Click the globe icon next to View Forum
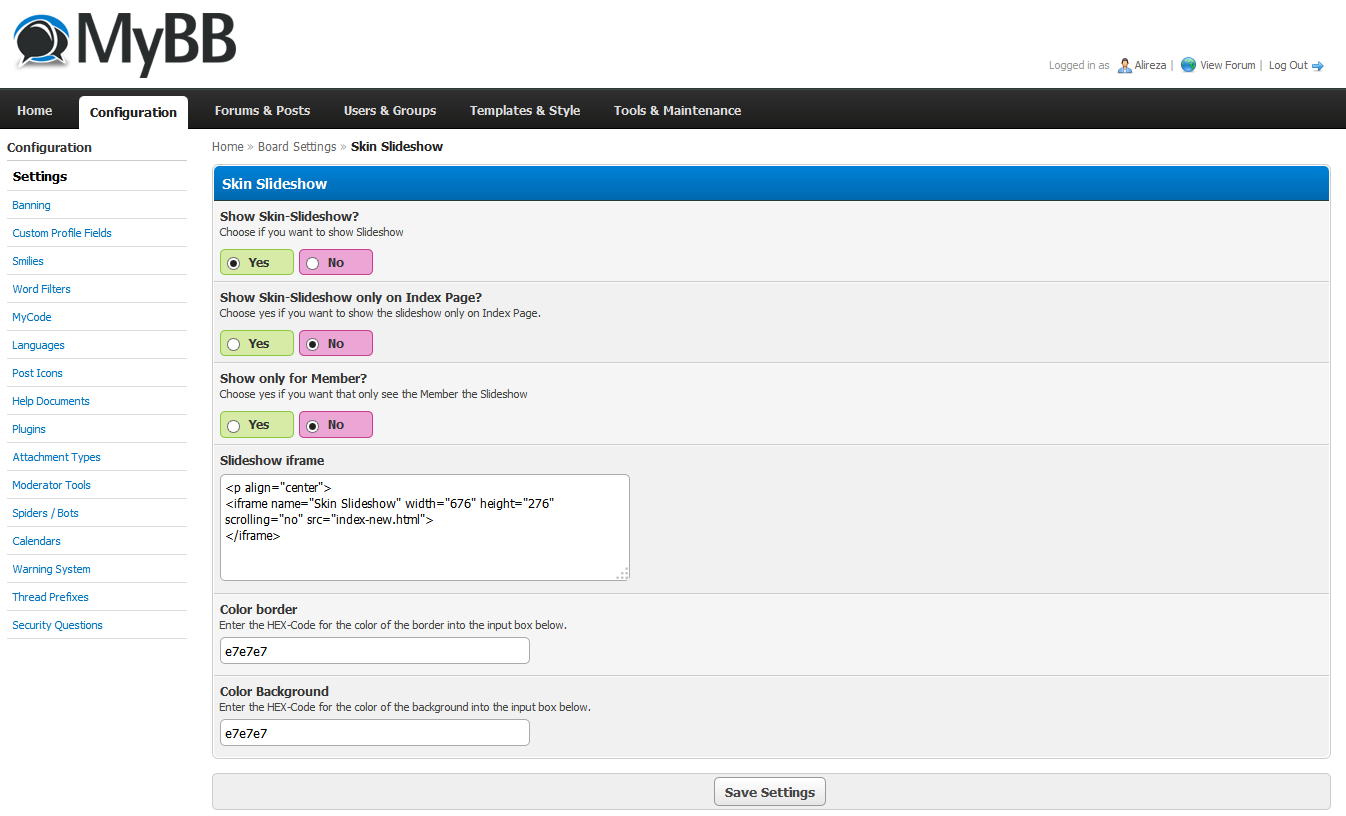The width and height of the screenshot is (1346, 816). pyautogui.click(x=1188, y=65)
